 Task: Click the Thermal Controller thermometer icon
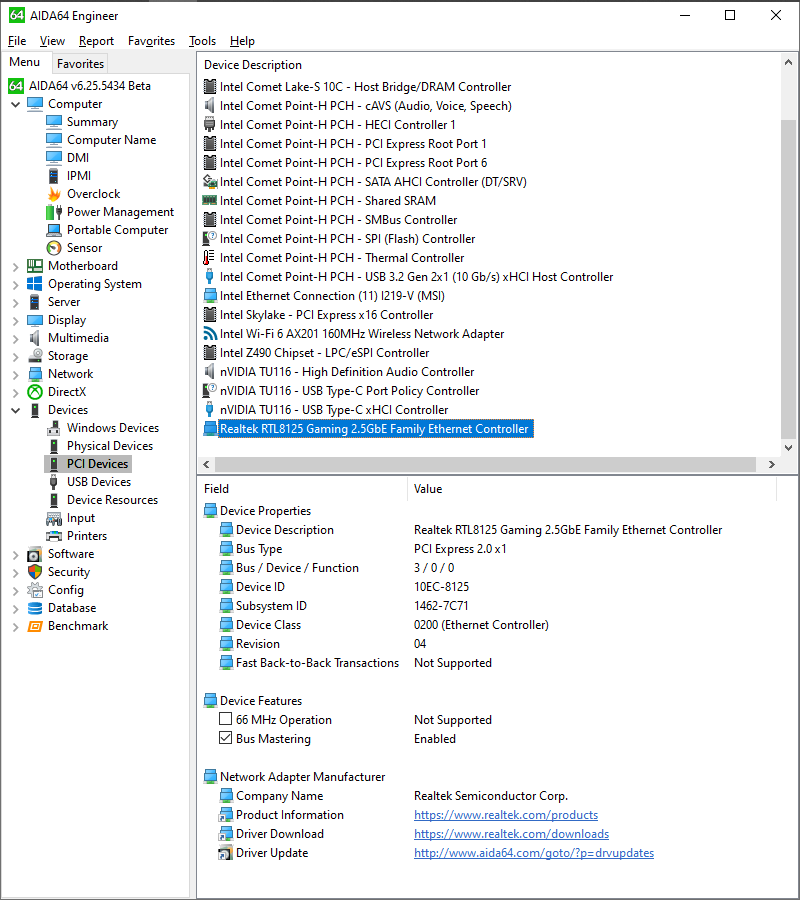(210, 258)
